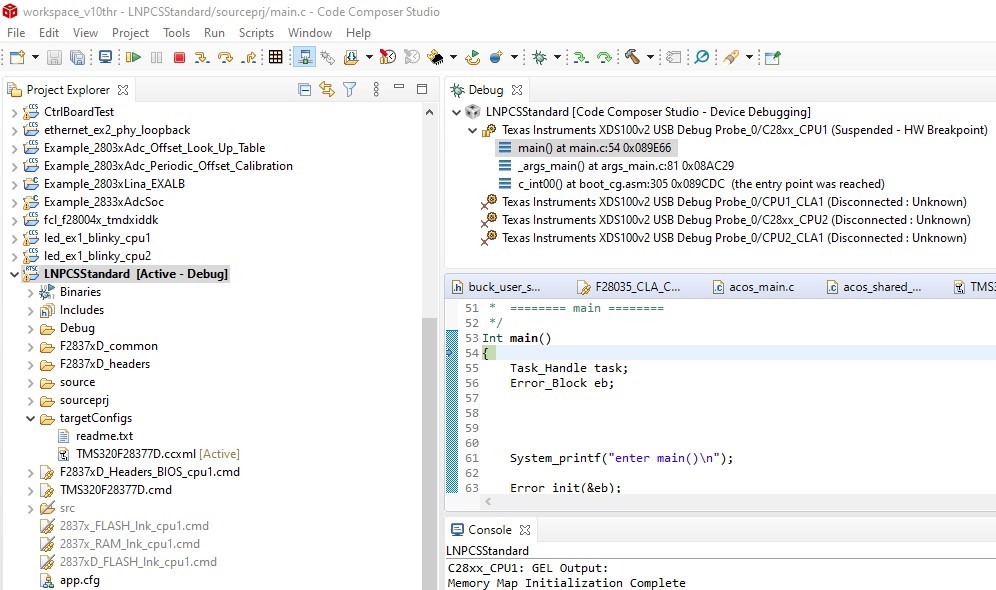Click the Resume debug button

(132, 58)
